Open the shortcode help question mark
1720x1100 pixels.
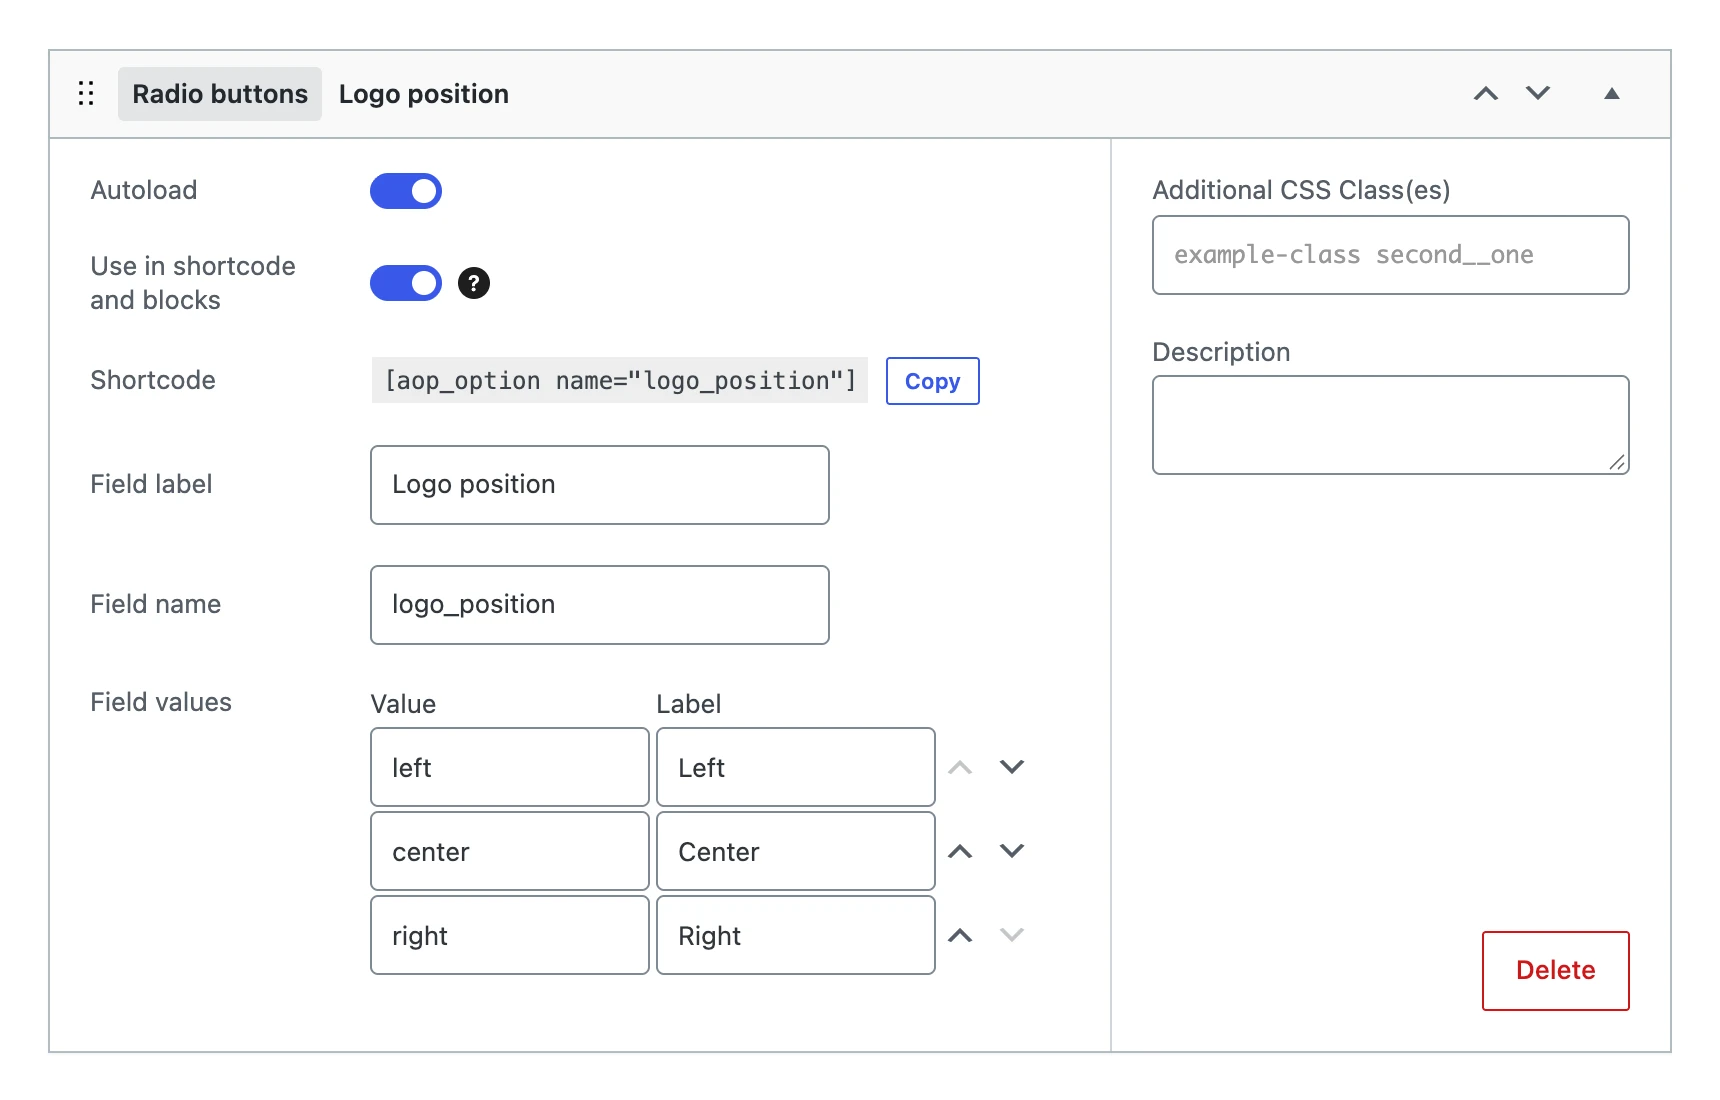point(474,283)
